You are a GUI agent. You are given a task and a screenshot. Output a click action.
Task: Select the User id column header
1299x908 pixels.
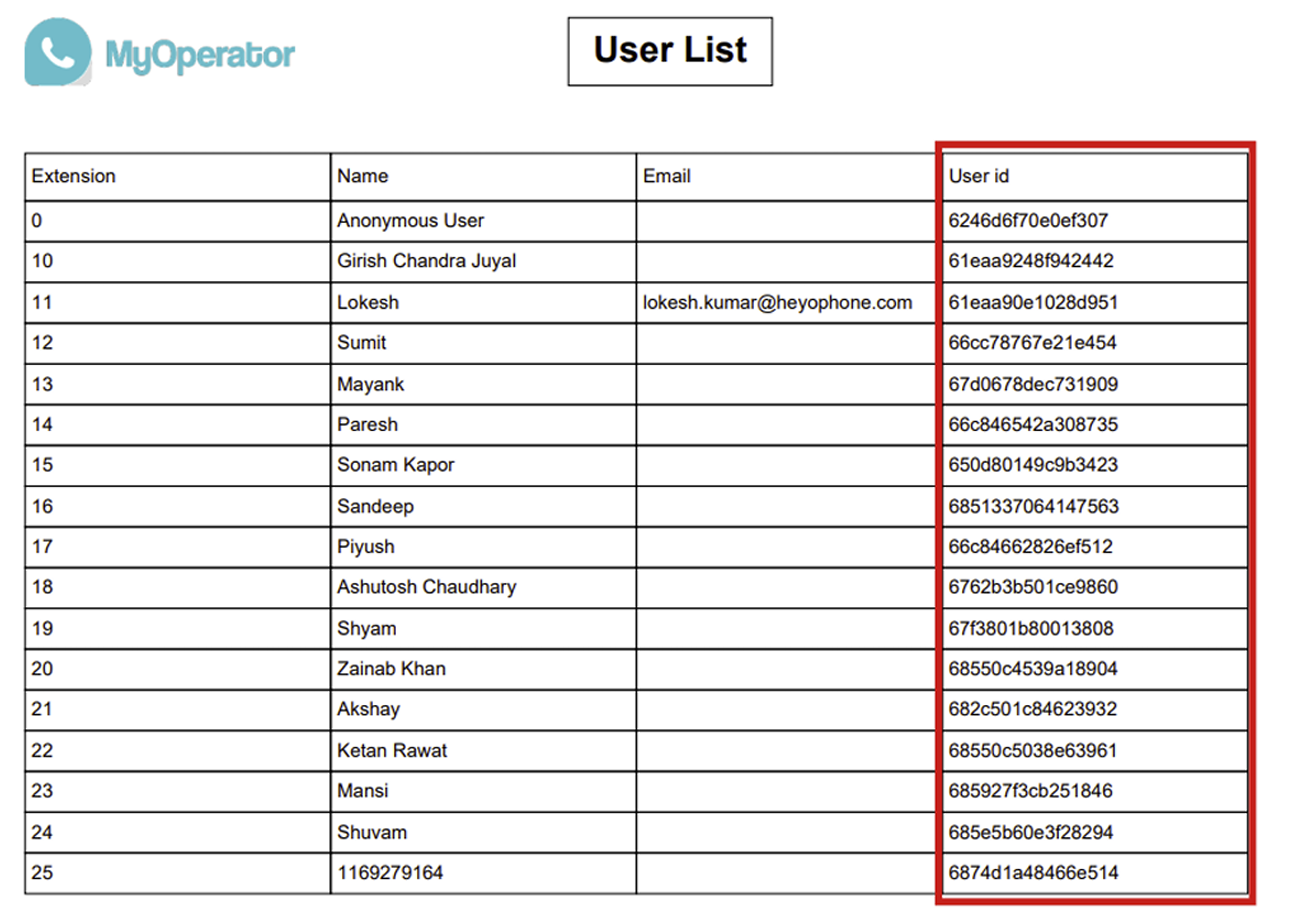pyautogui.click(x=979, y=176)
